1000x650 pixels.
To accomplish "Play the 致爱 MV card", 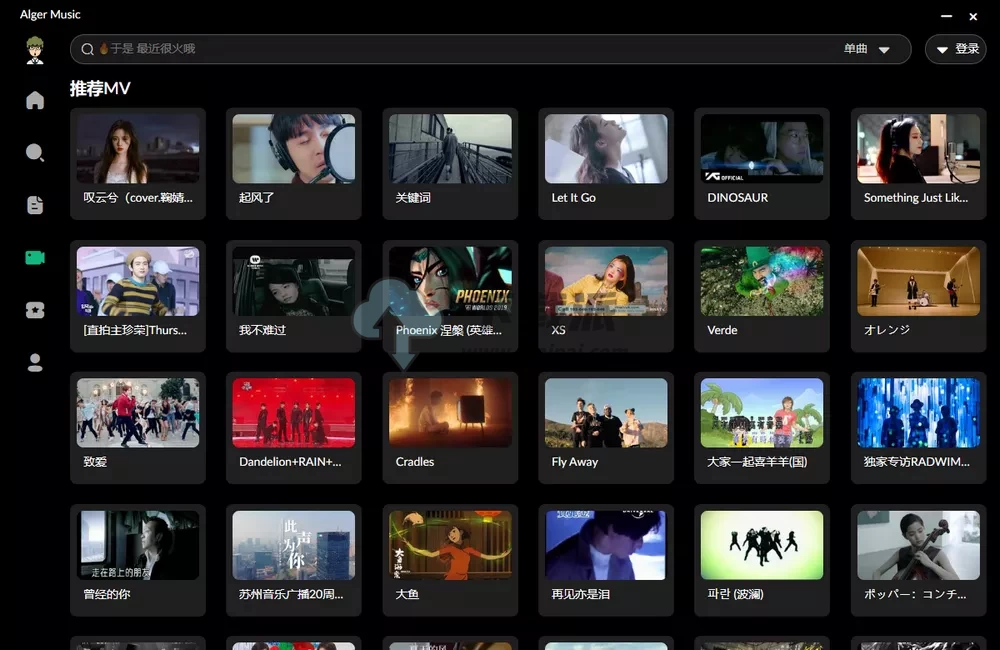I will (x=138, y=427).
